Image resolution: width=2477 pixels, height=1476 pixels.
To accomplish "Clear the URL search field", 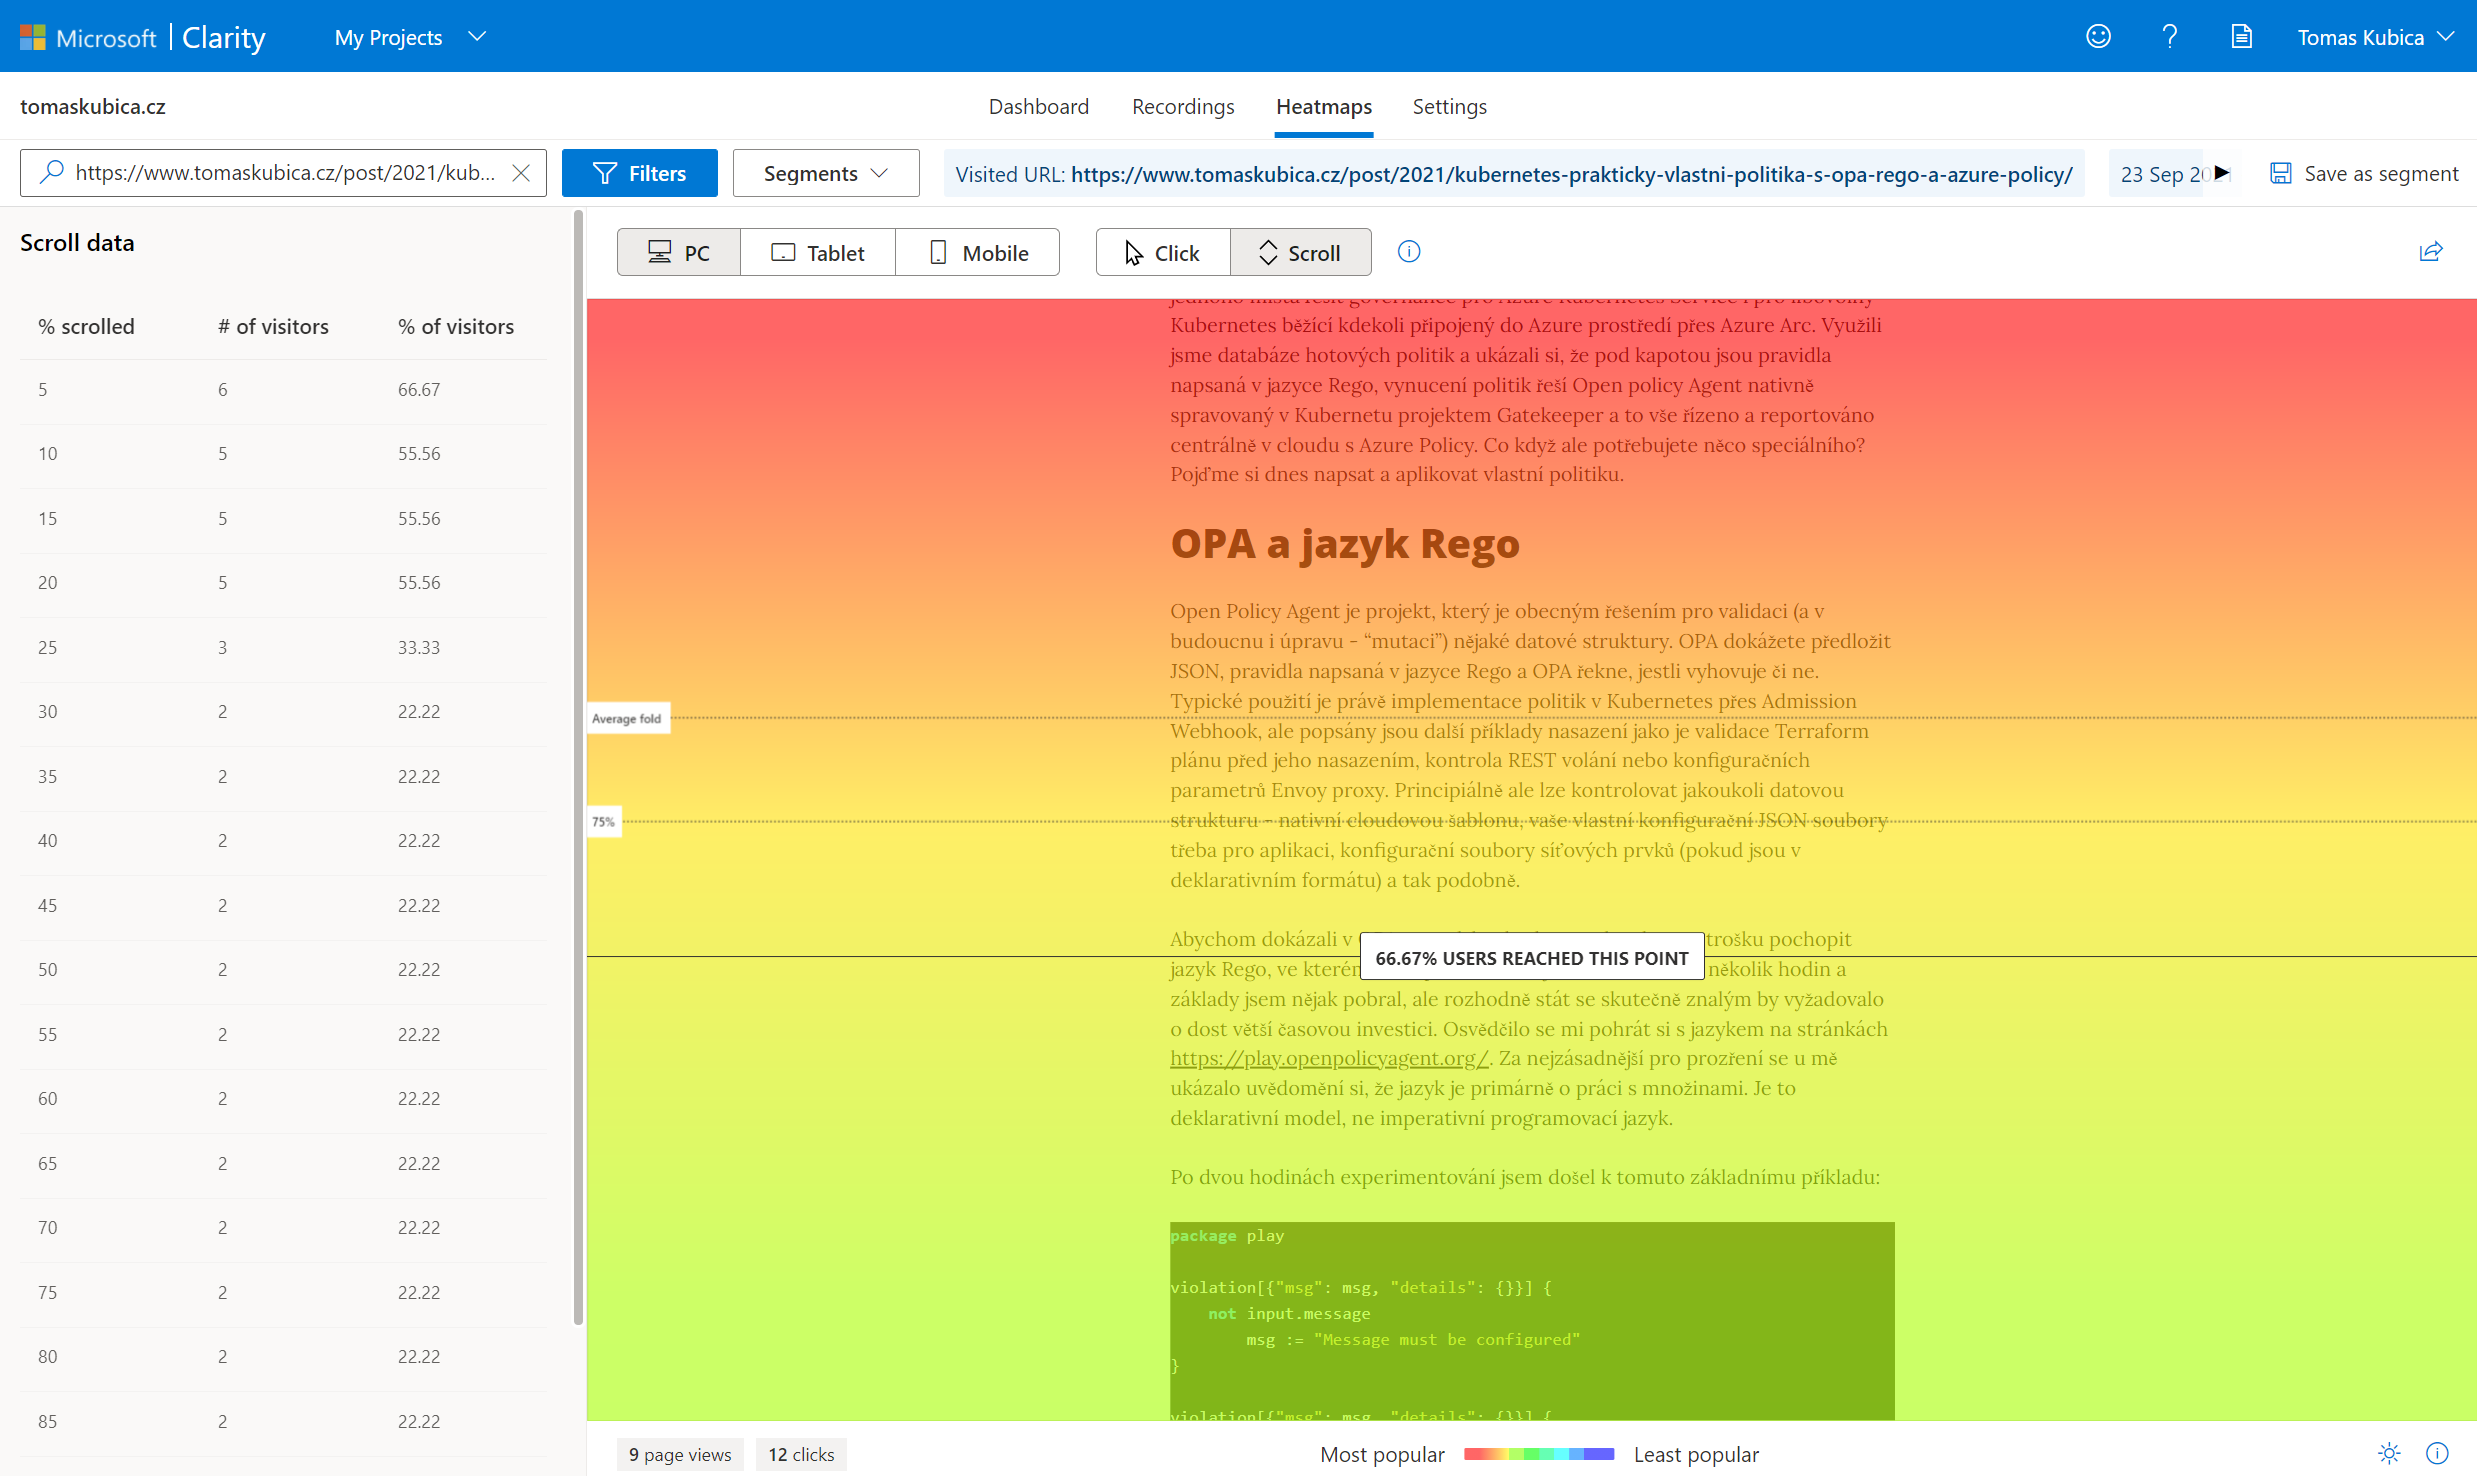I will tap(521, 173).
